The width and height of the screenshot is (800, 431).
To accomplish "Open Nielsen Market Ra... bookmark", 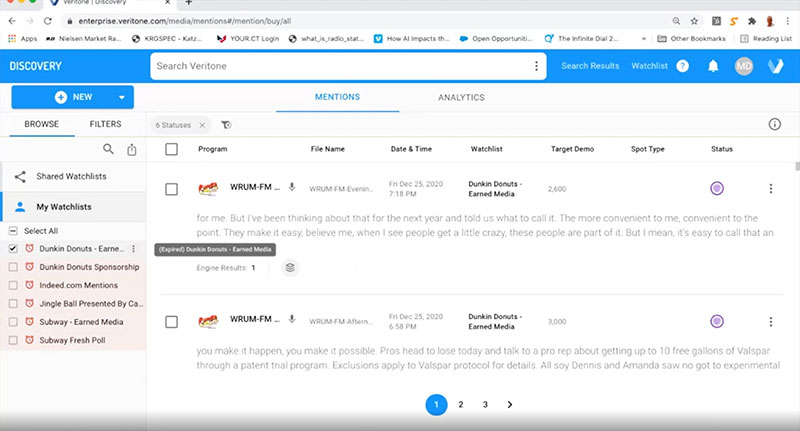I will tap(83, 38).
